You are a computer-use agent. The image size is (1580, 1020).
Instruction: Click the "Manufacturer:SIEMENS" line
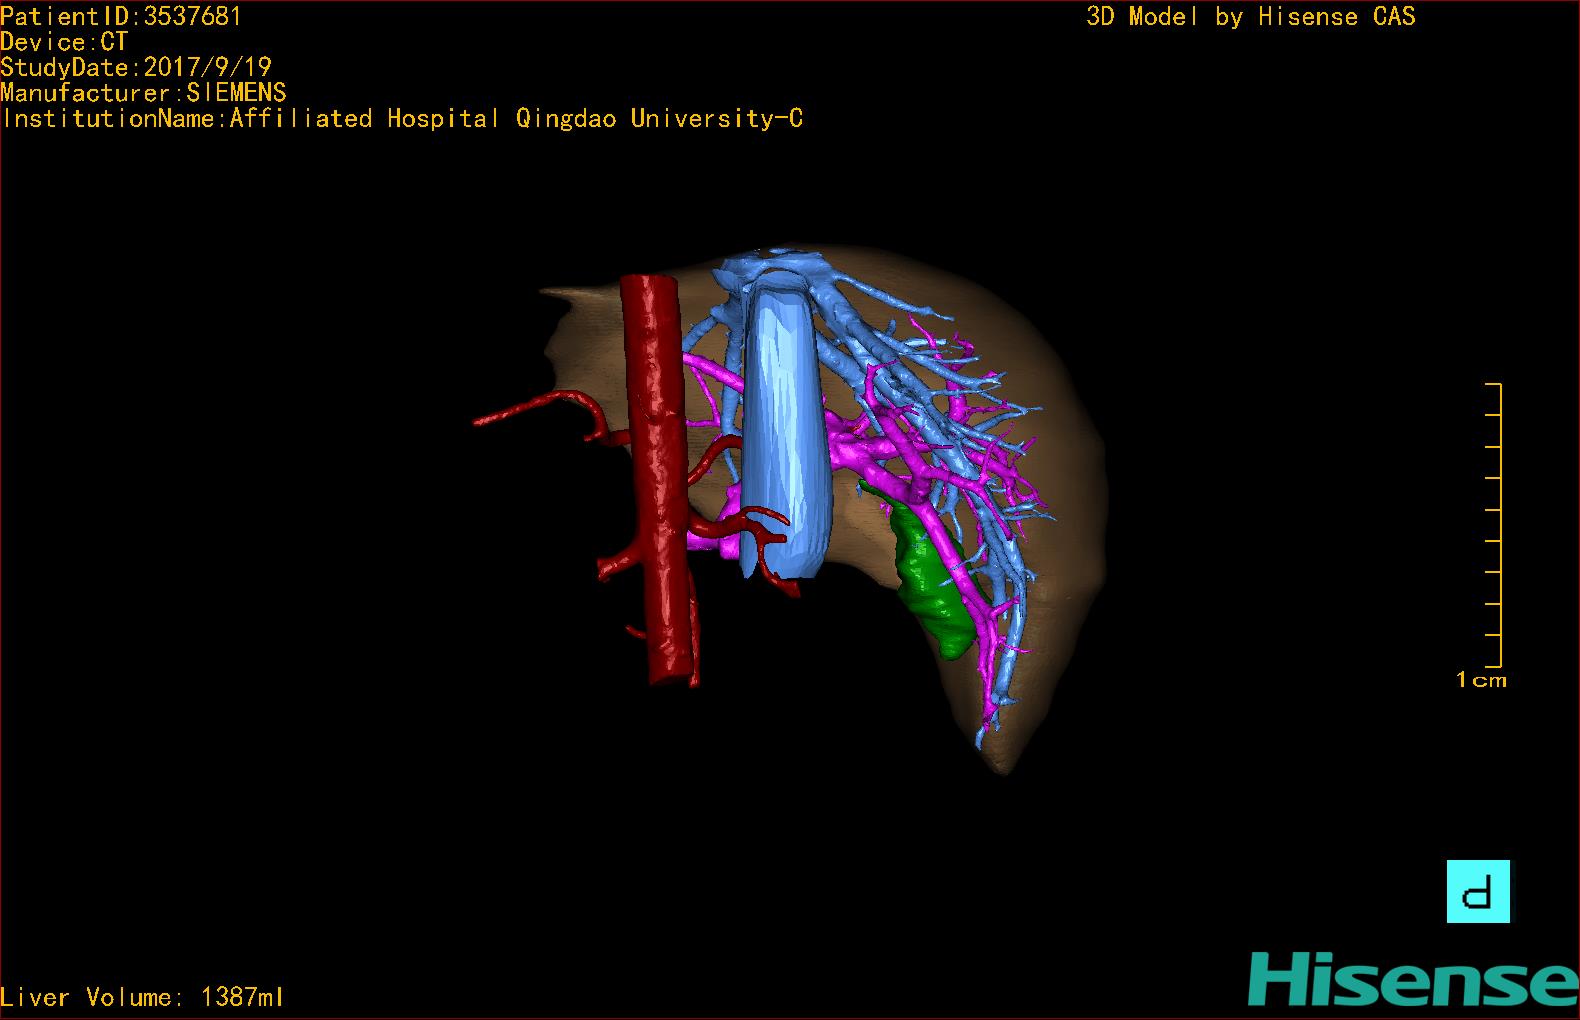[143, 93]
